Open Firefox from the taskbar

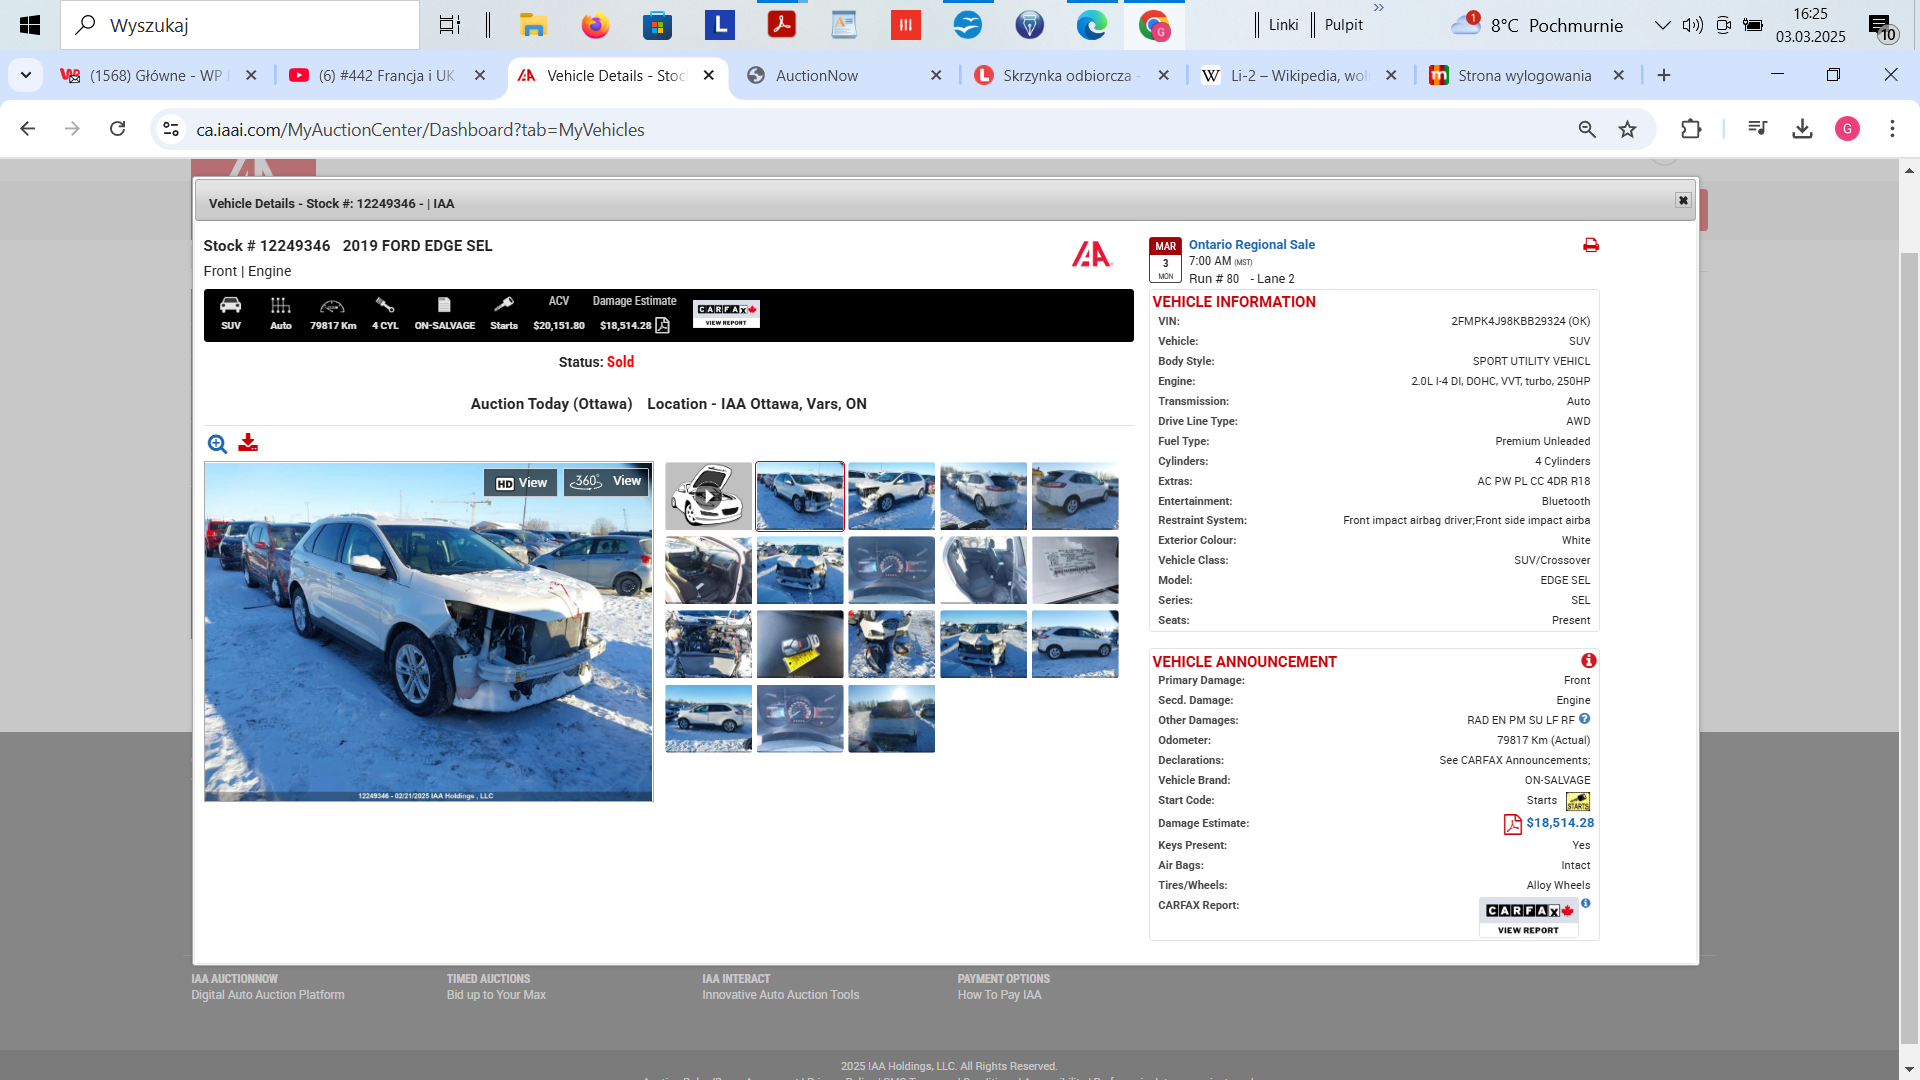click(x=595, y=25)
